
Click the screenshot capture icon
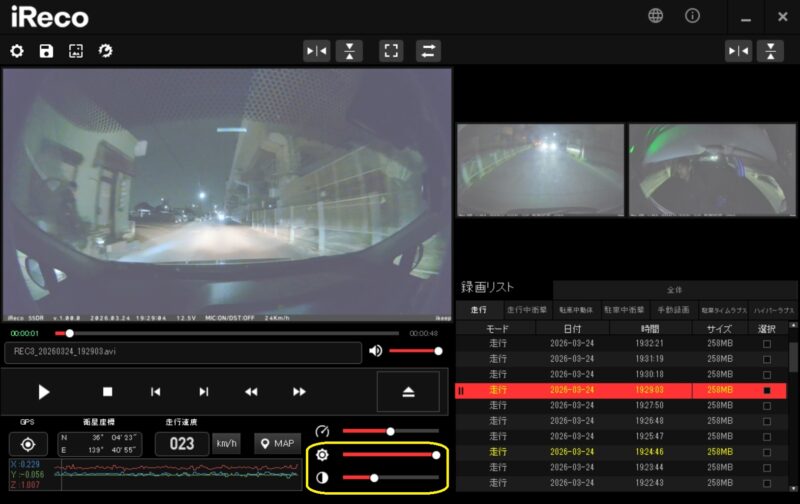pyautogui.click(x=75, y=51)
